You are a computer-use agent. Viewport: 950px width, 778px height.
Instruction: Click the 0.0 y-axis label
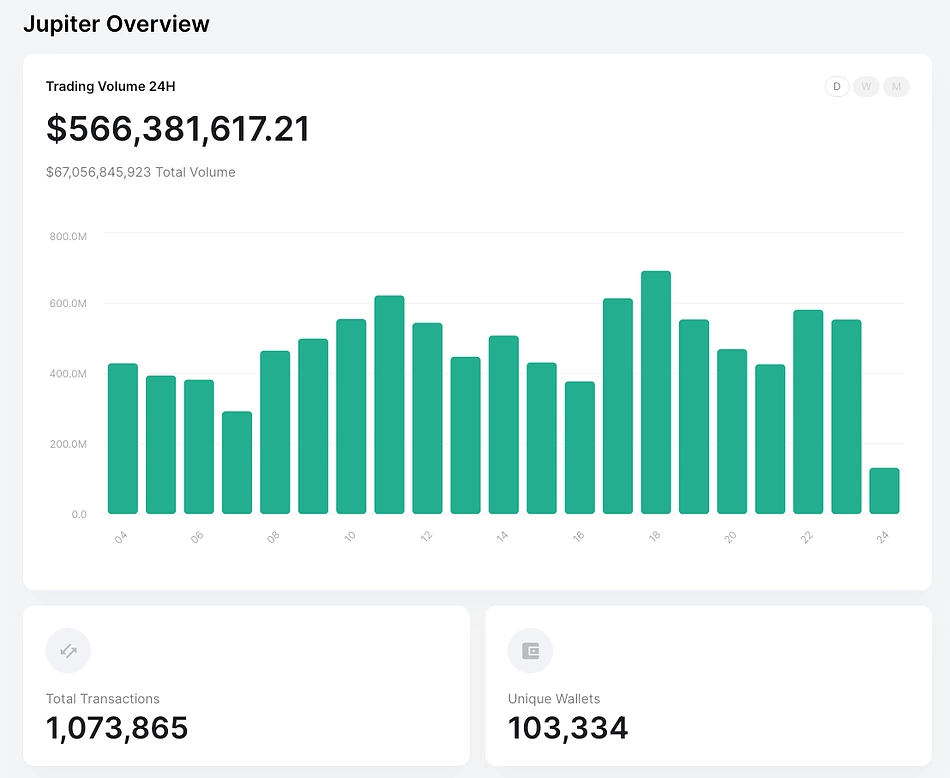click(x=79, y=514)
